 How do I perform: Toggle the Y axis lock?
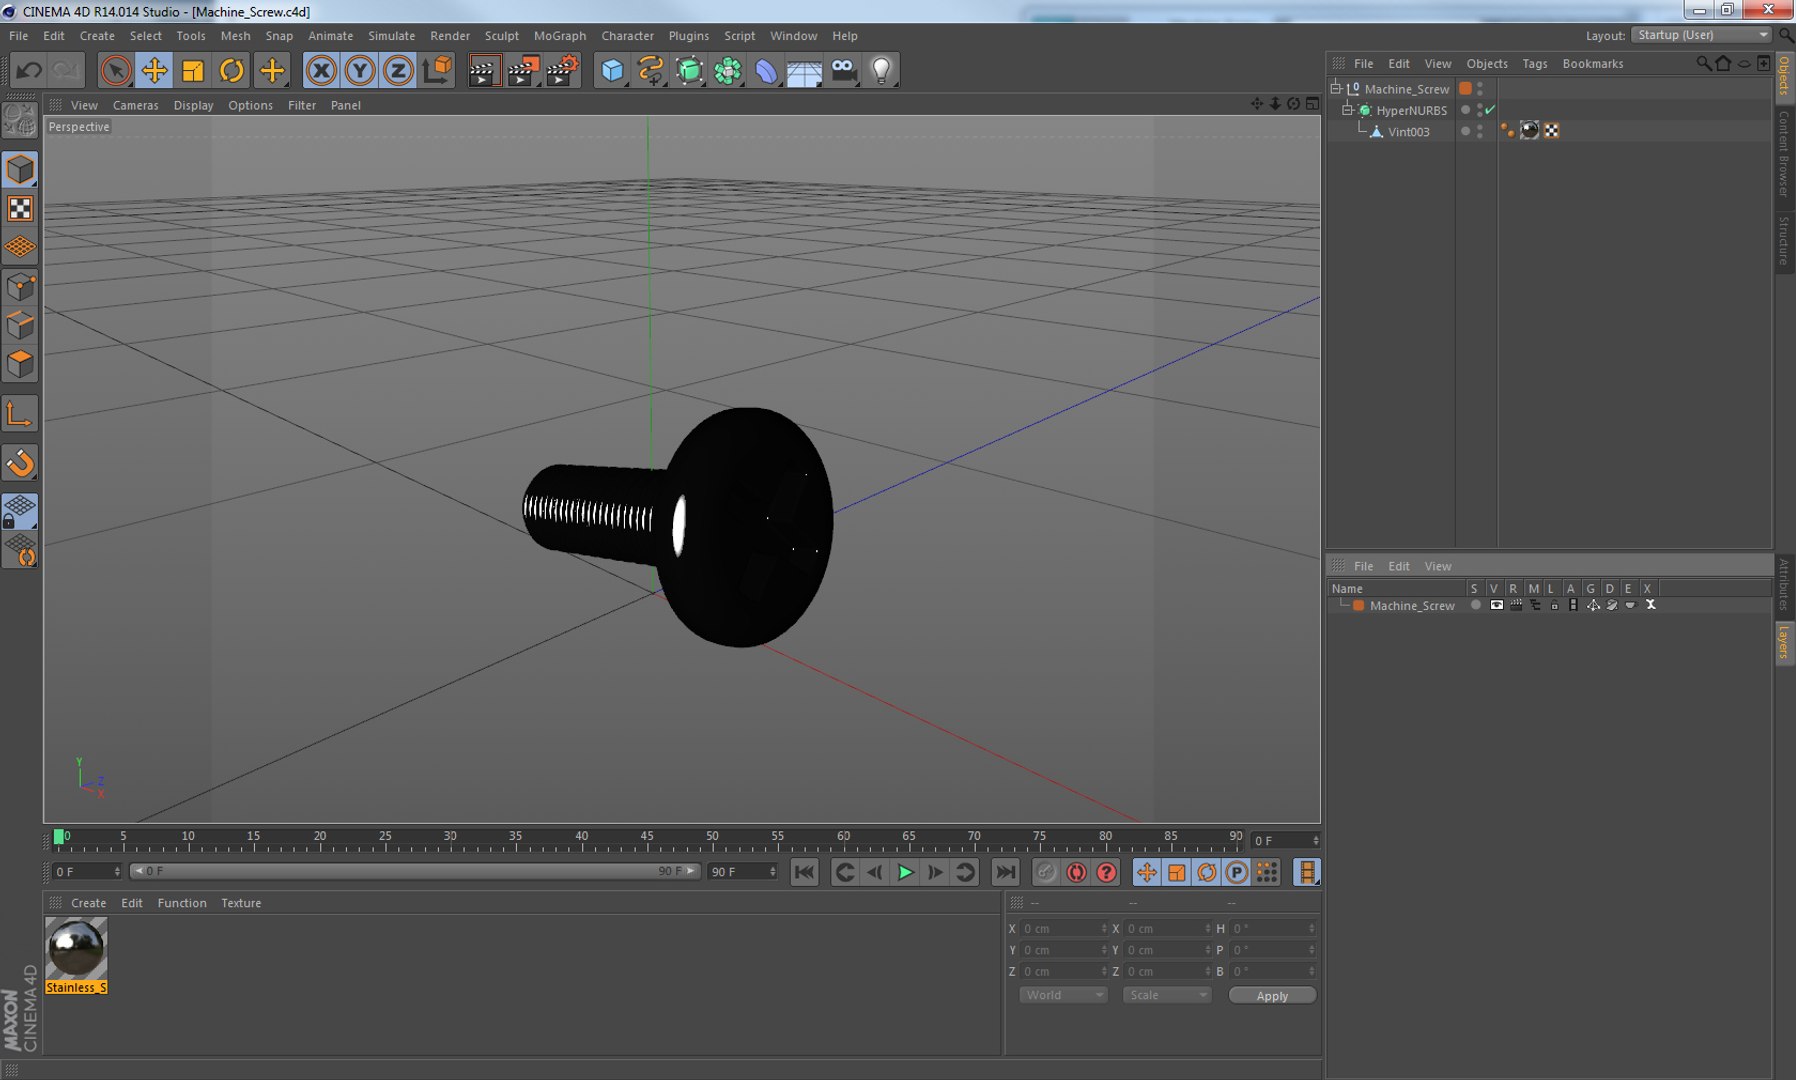tap(360, 70)
